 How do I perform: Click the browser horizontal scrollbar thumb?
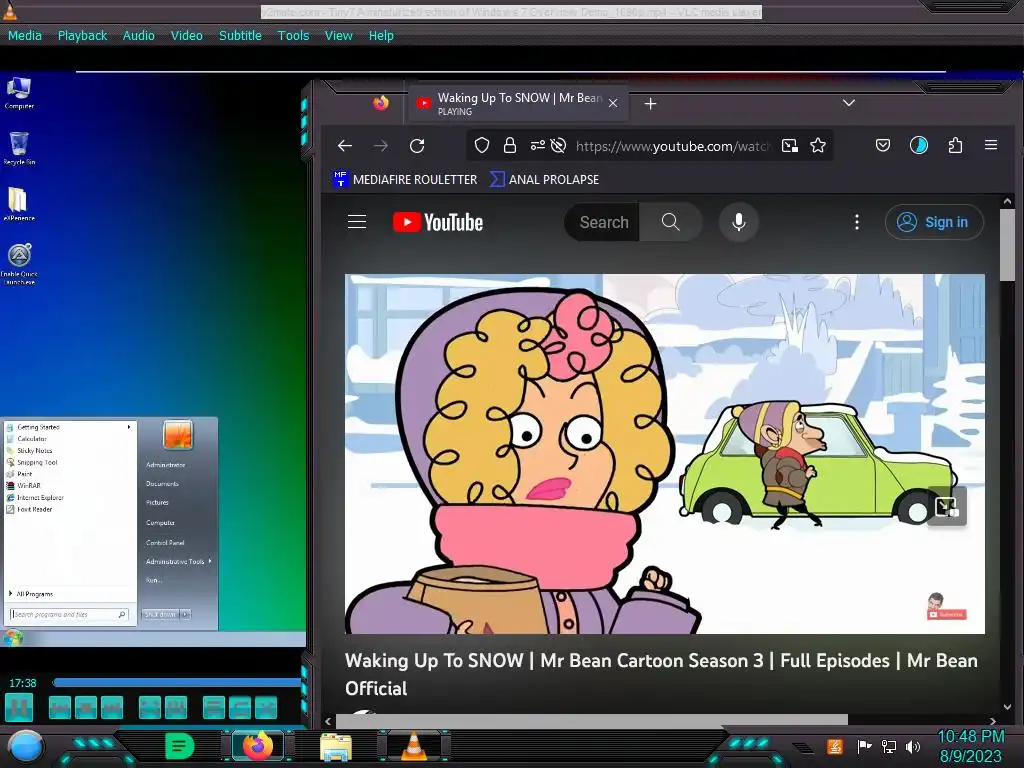[592, 720]
